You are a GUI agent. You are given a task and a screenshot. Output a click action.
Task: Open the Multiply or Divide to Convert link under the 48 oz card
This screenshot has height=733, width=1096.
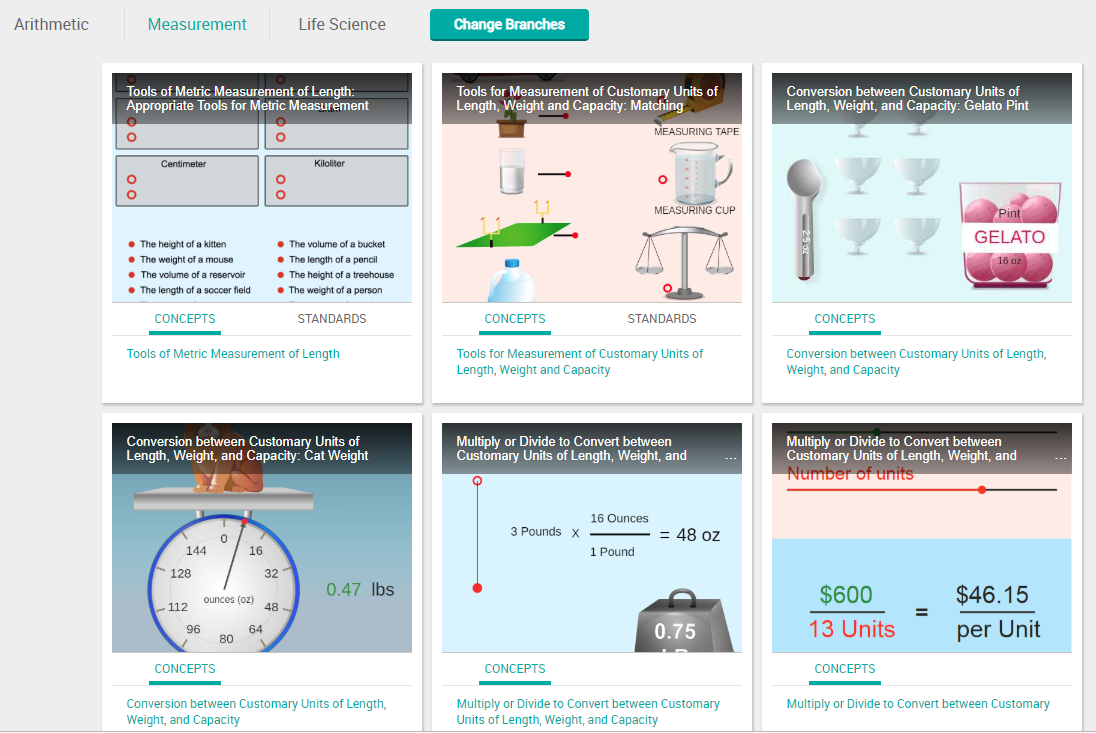pyautogui.click(x=588, y=710)
